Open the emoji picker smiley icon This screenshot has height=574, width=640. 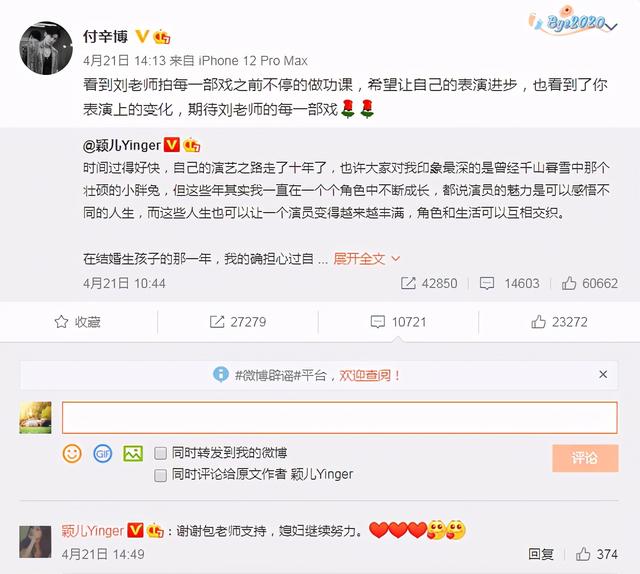(x=72, y=454)
